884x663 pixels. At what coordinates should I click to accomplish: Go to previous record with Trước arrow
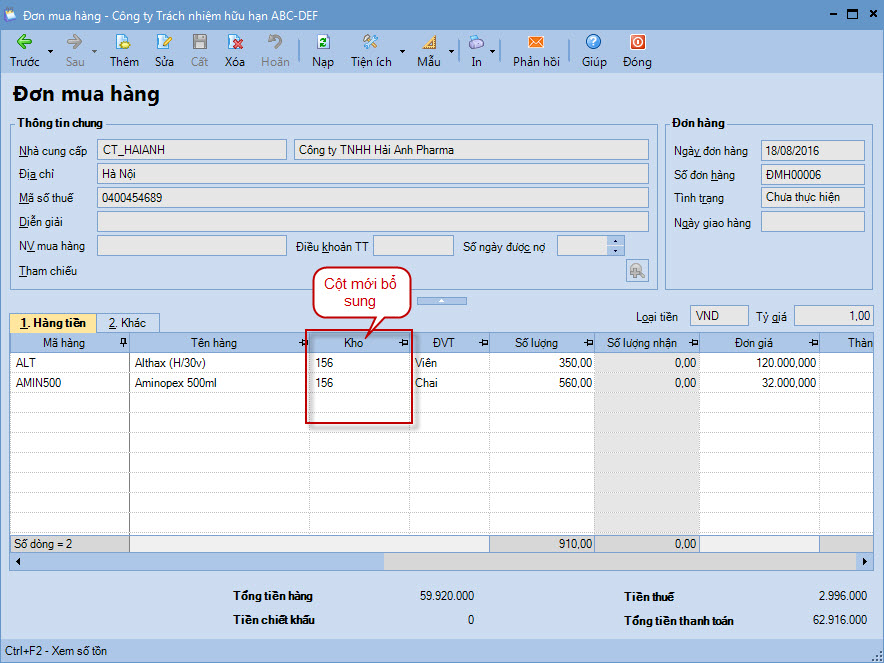(24, 42)
